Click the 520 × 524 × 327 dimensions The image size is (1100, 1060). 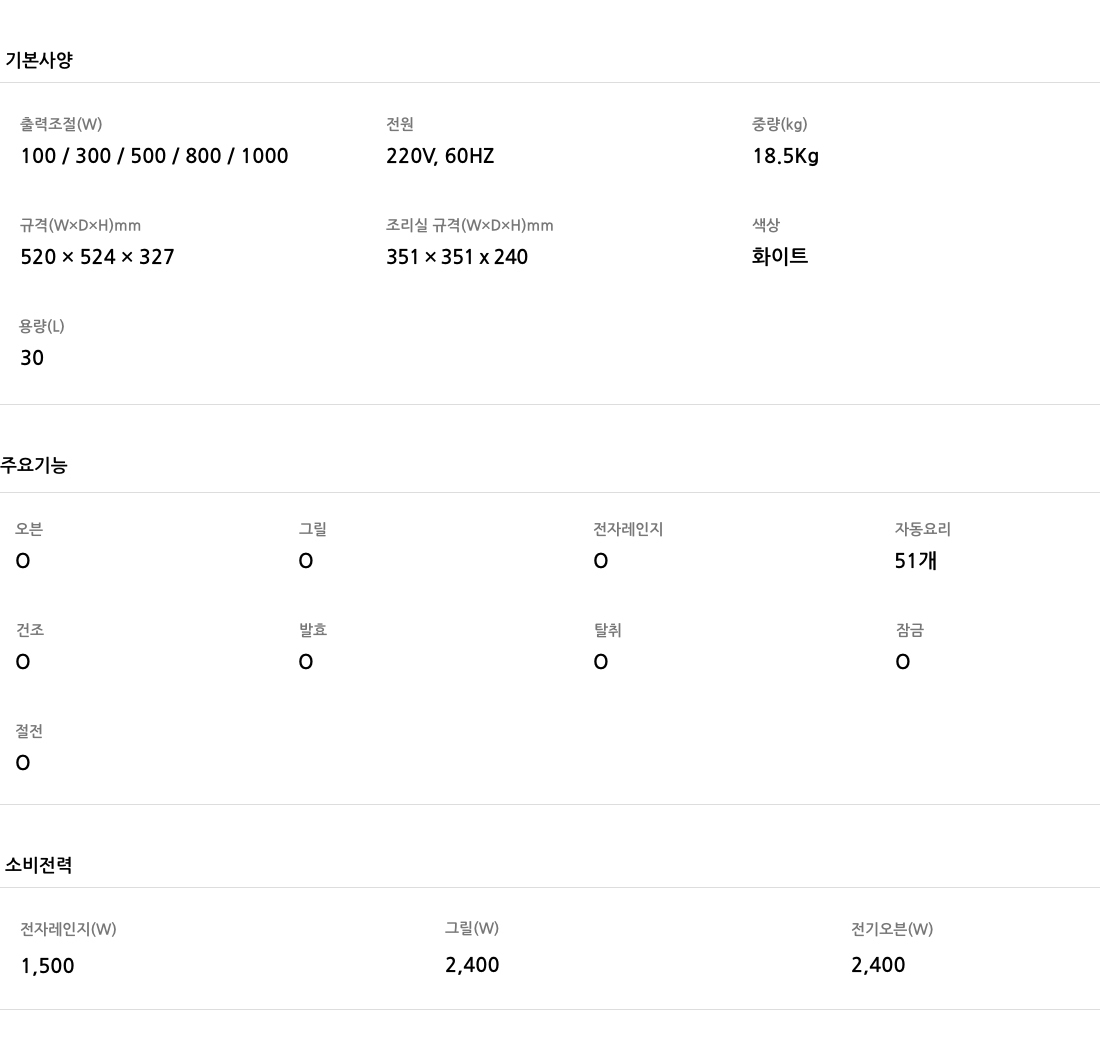(97, 257)
